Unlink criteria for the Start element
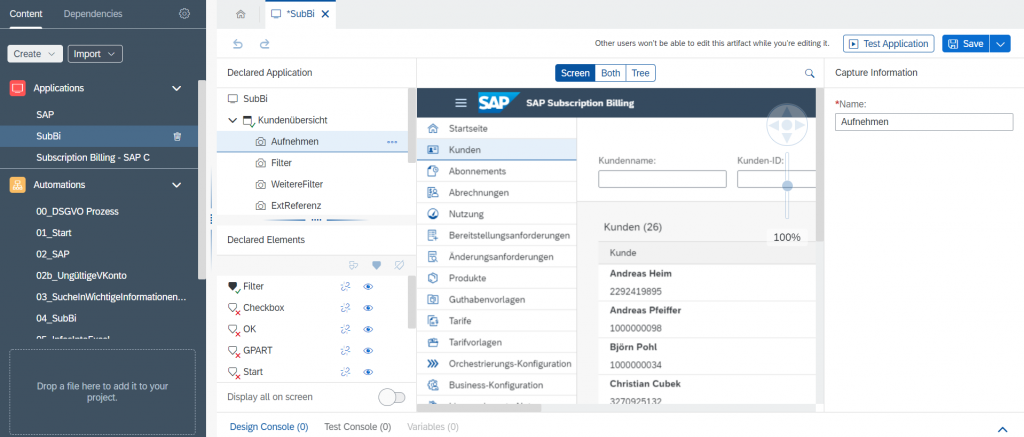 click(345, 372)
